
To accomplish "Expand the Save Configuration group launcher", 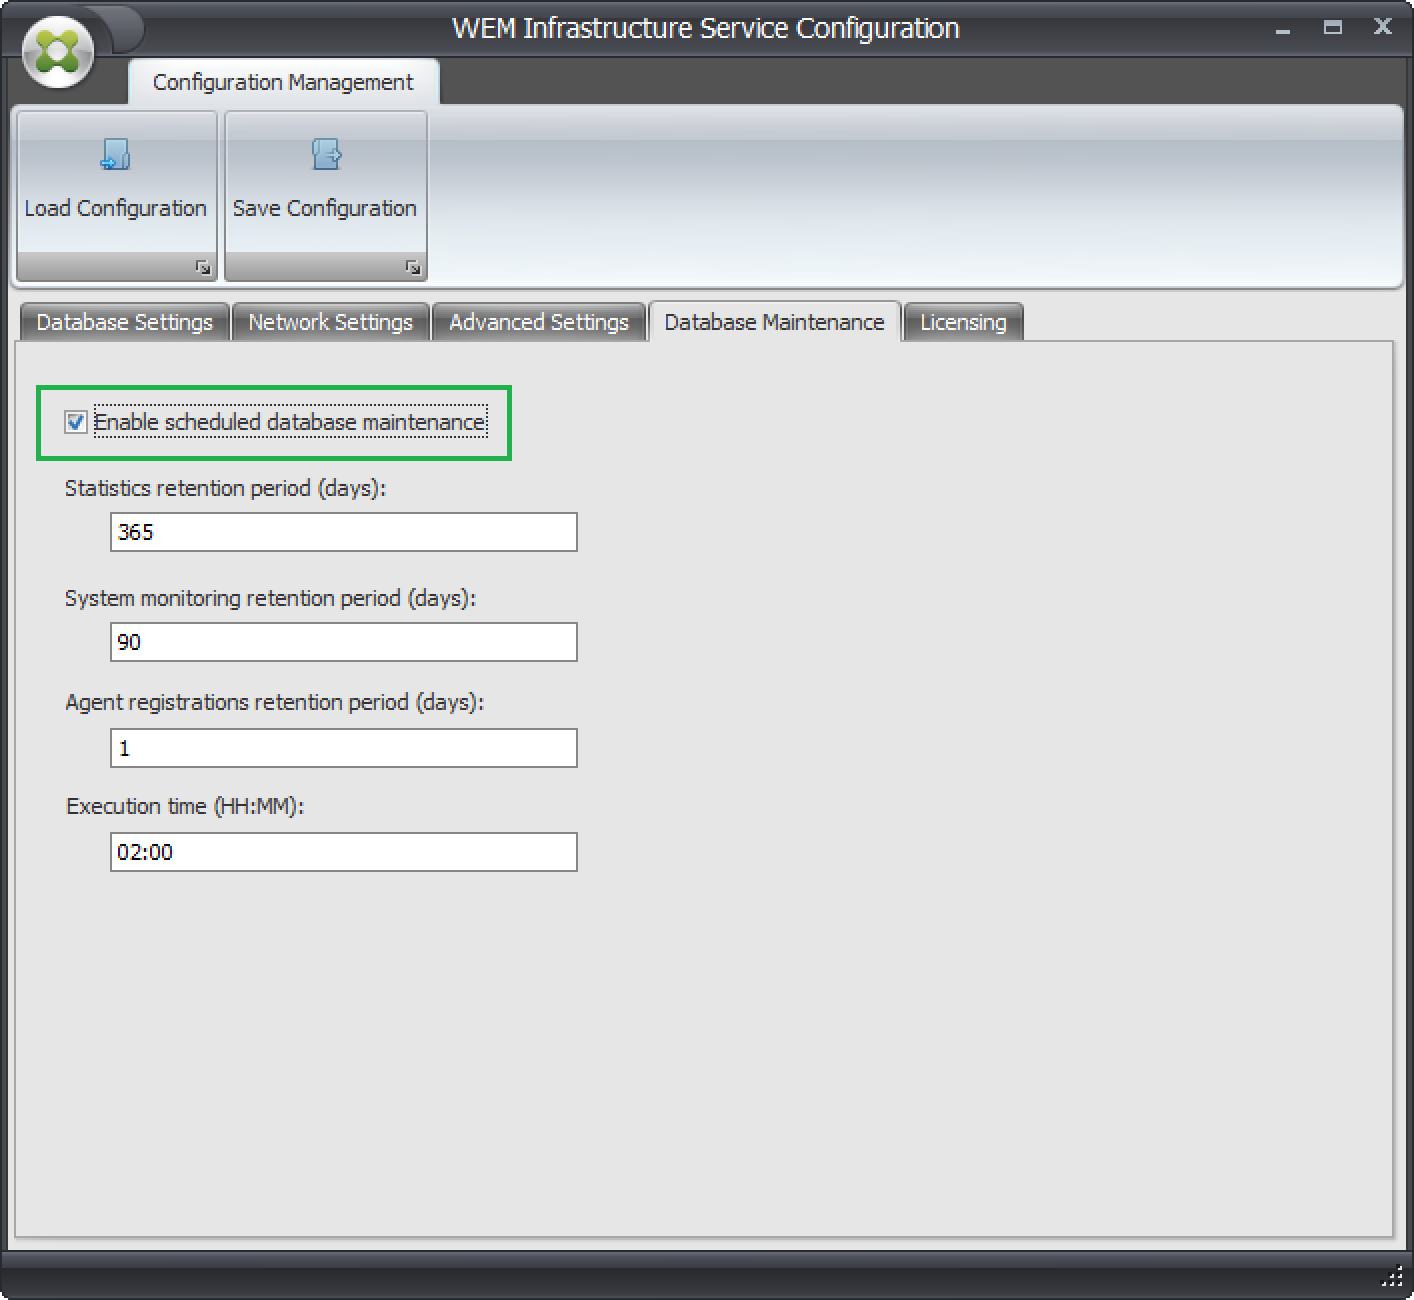I will pyautogui.click(x=413, y=267).
